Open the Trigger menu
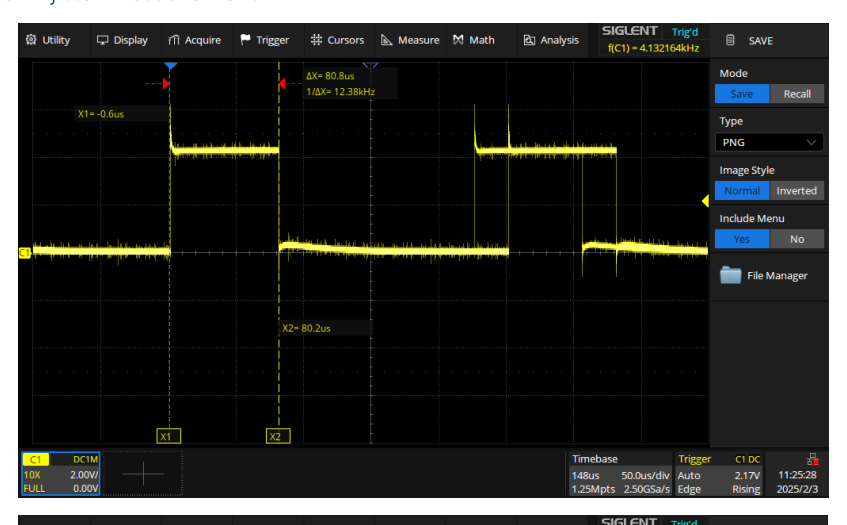This screenshot has height=525, width=847. point(265,40)
